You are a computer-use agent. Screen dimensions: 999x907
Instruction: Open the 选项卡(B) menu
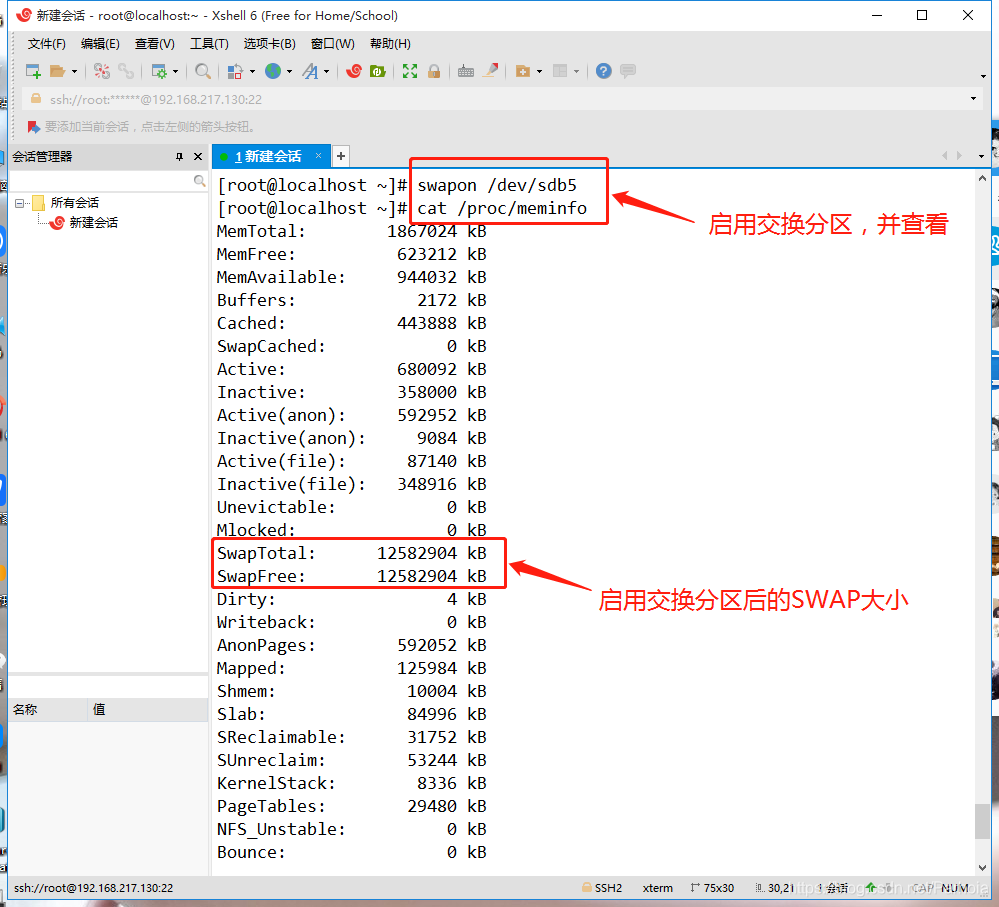[x=270, y=44]
